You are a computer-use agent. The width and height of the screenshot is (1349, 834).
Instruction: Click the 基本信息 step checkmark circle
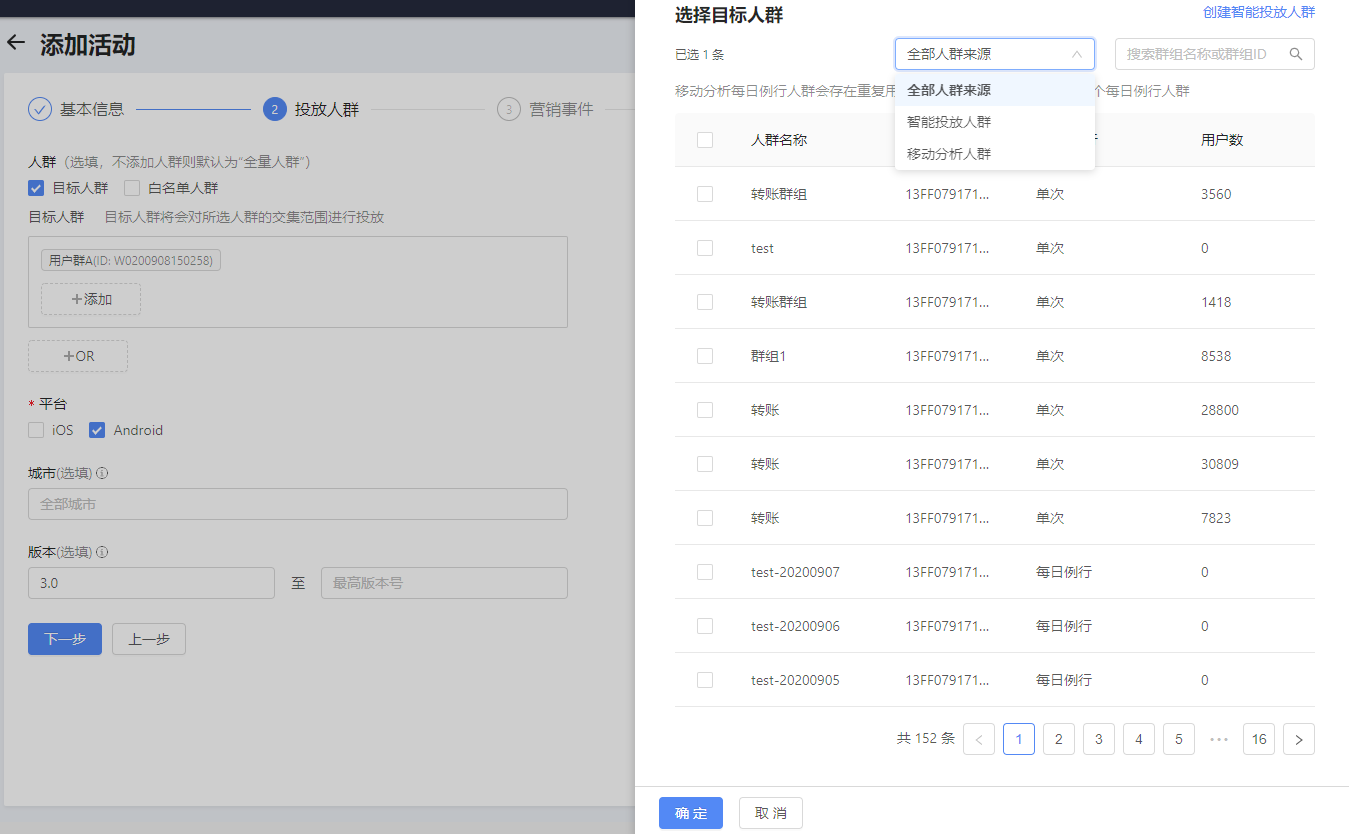click(x=40, y=109)
